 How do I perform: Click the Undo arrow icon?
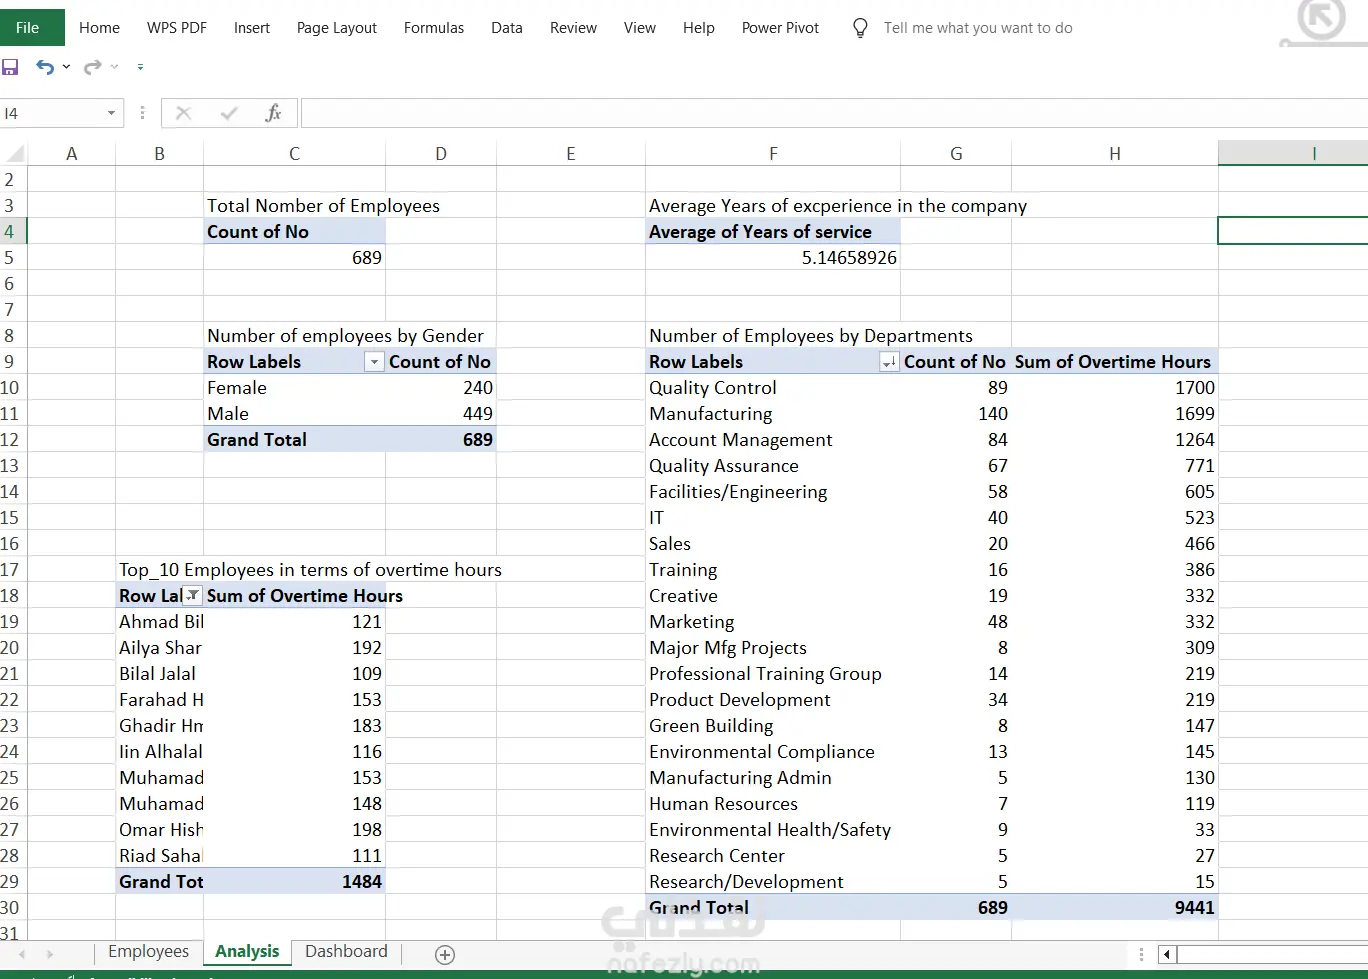45,67
